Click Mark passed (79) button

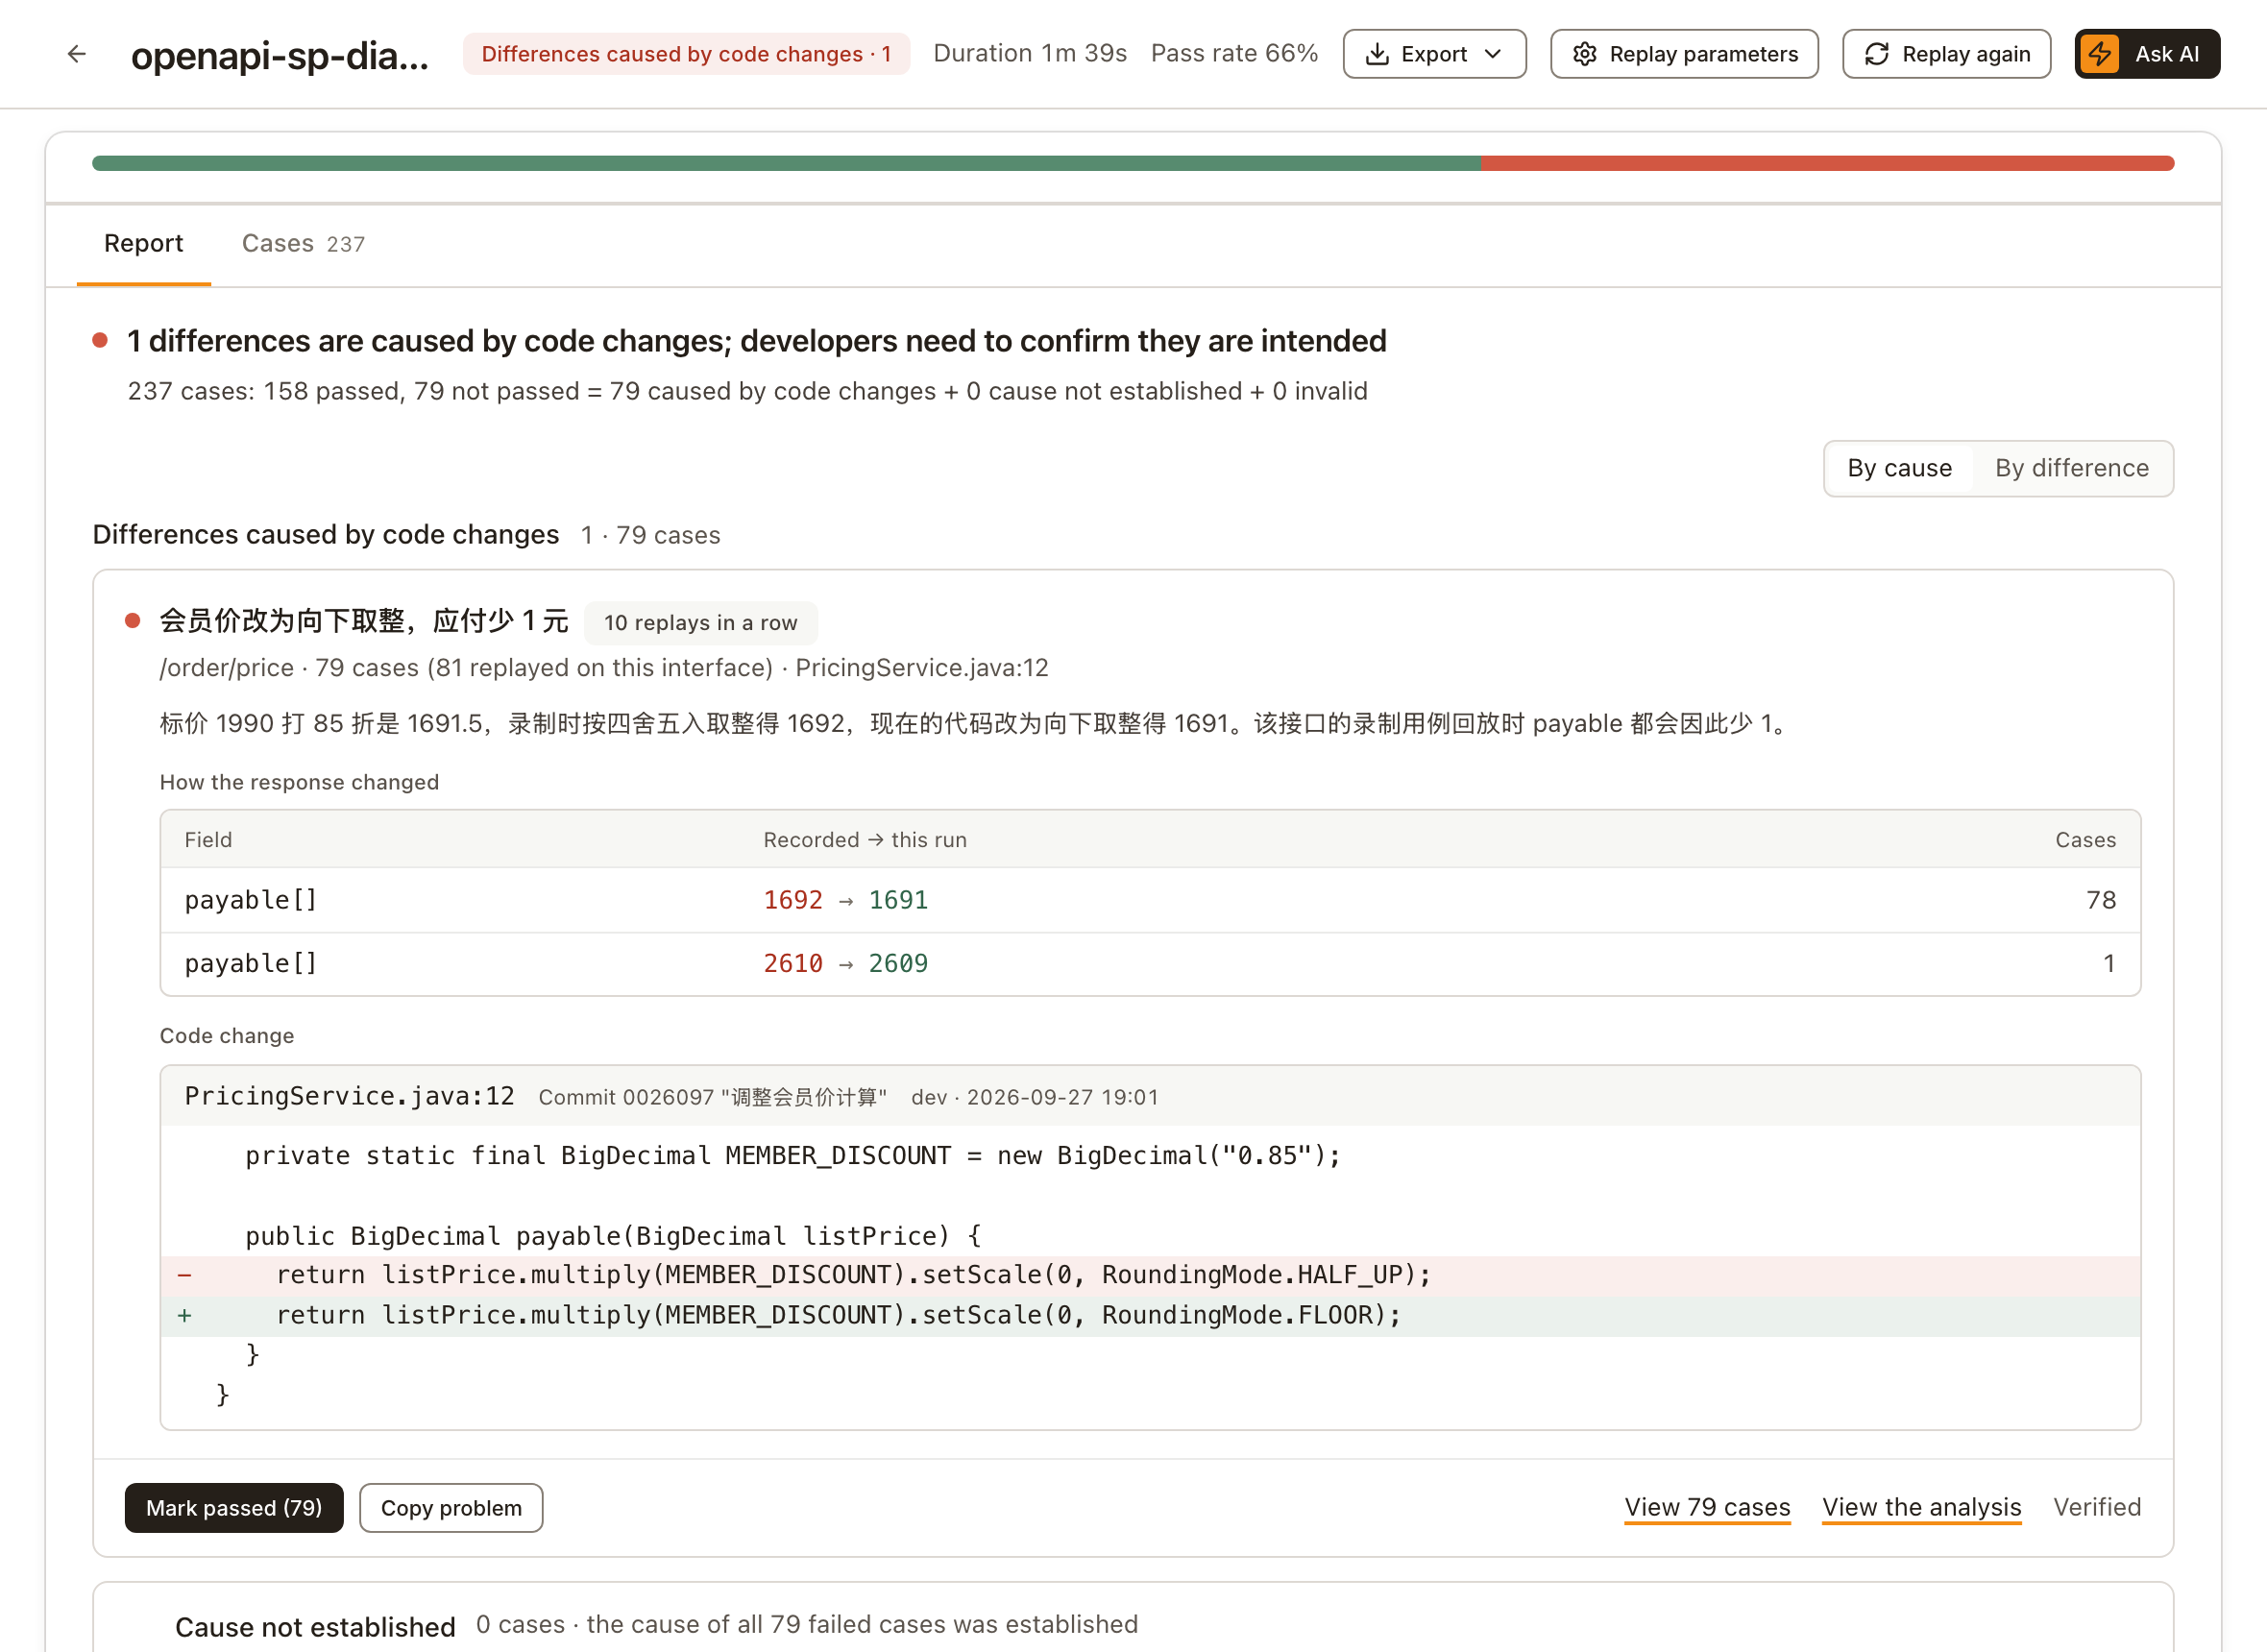click(x=234, y=1508)
